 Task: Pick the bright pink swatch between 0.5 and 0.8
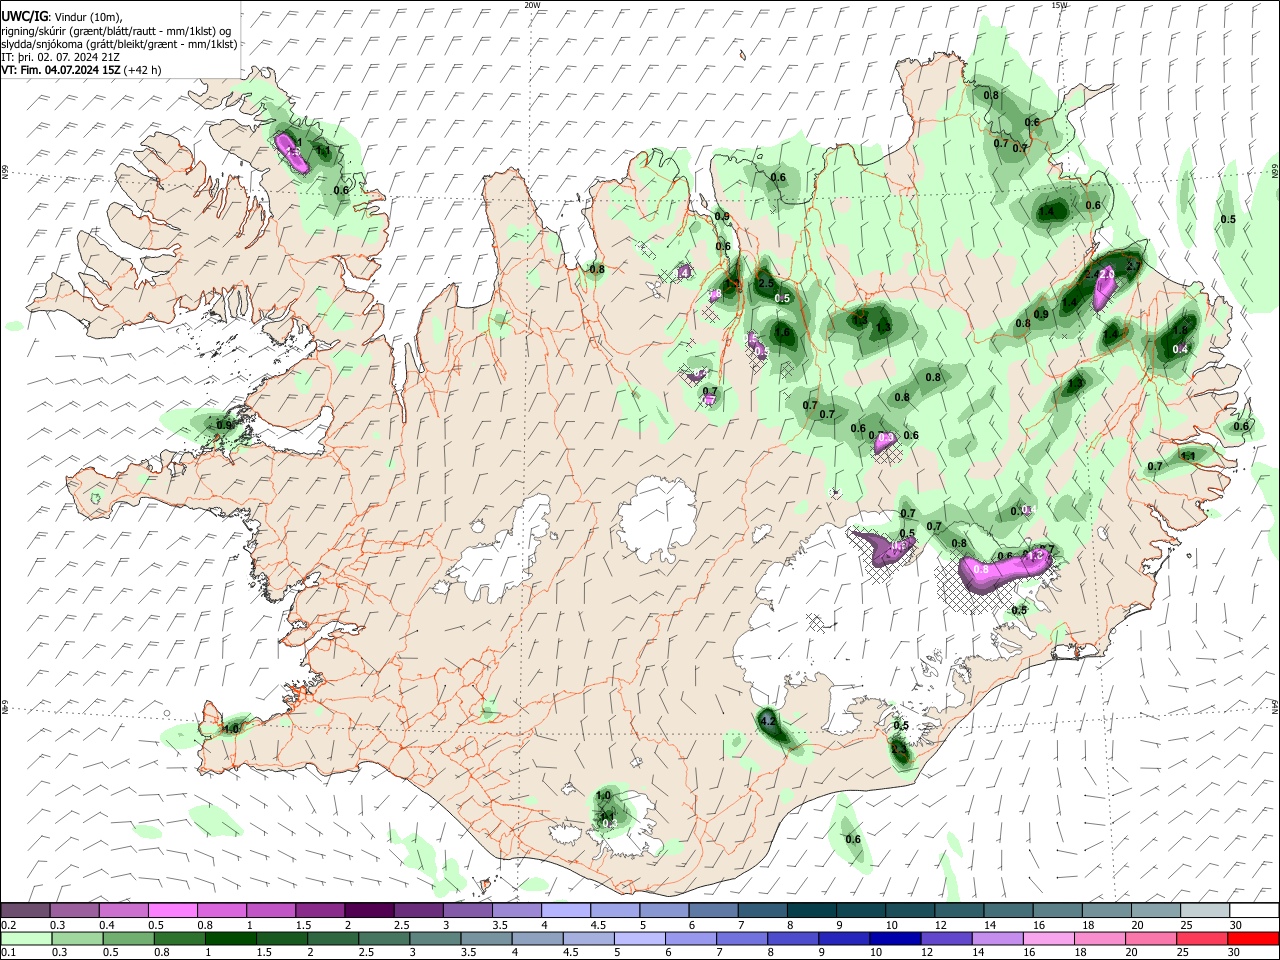coord(172,910)
